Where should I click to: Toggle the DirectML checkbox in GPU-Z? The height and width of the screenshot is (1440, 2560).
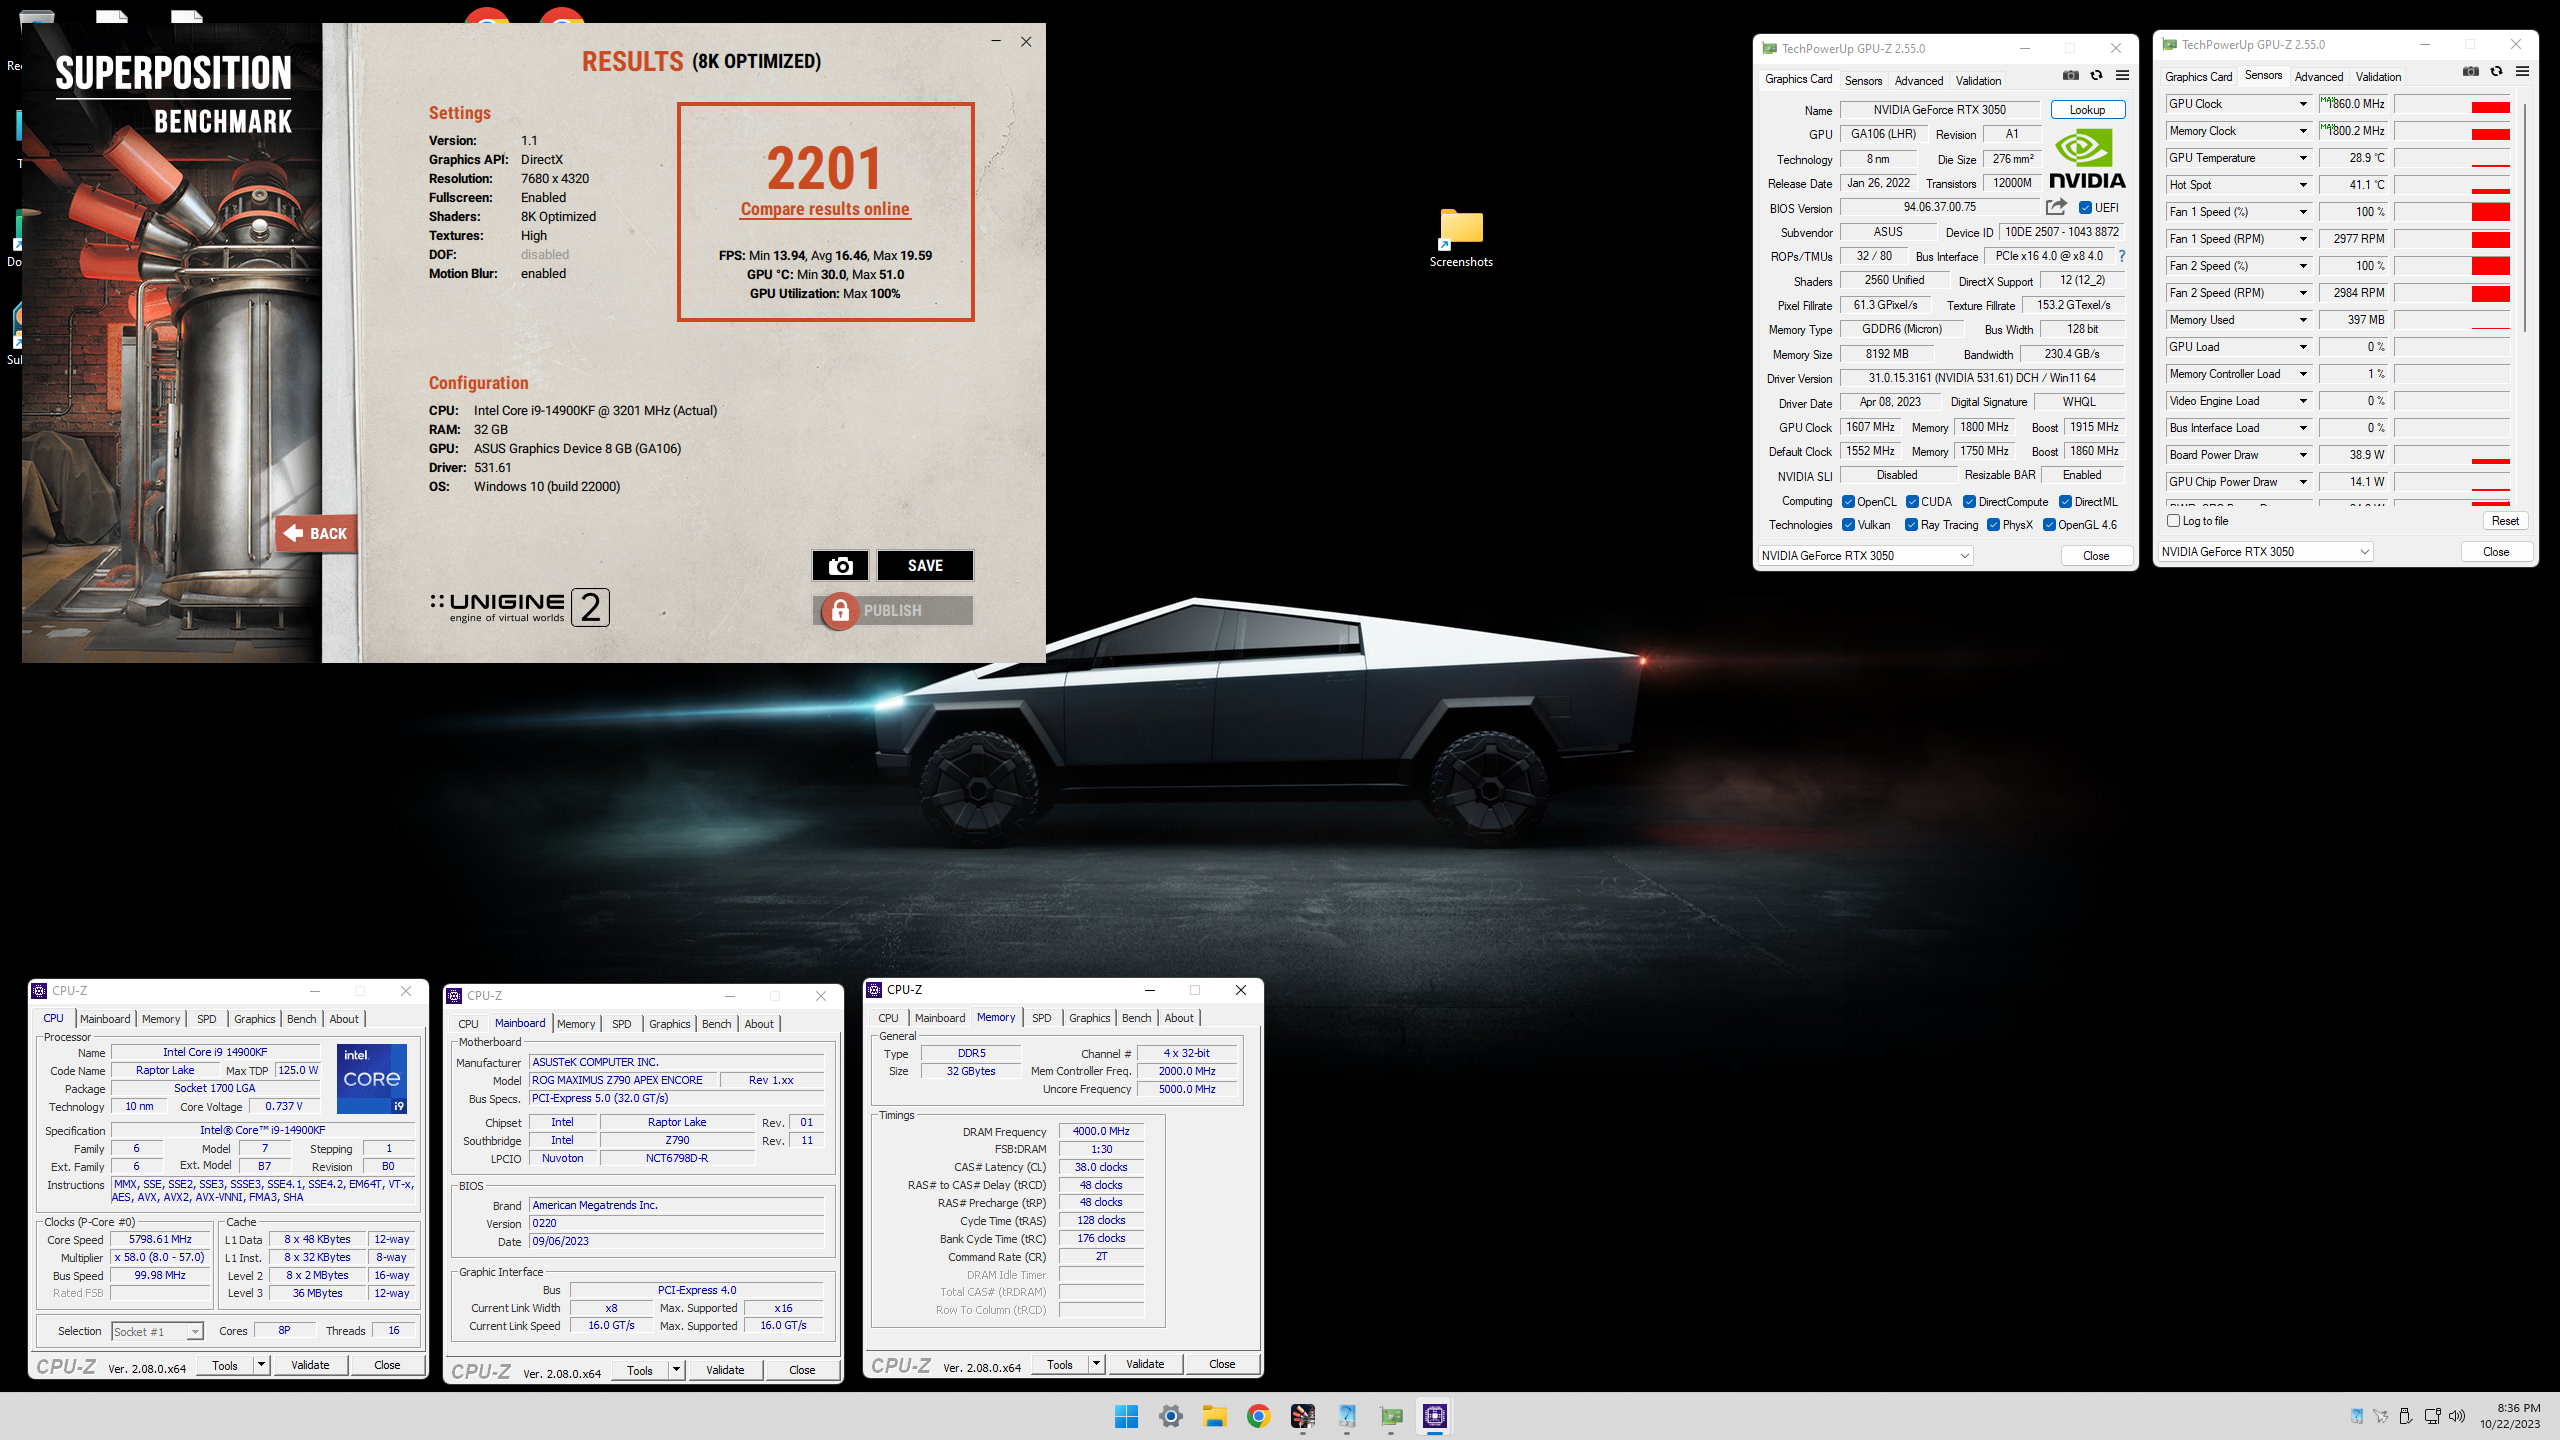tap(2065, 502)
